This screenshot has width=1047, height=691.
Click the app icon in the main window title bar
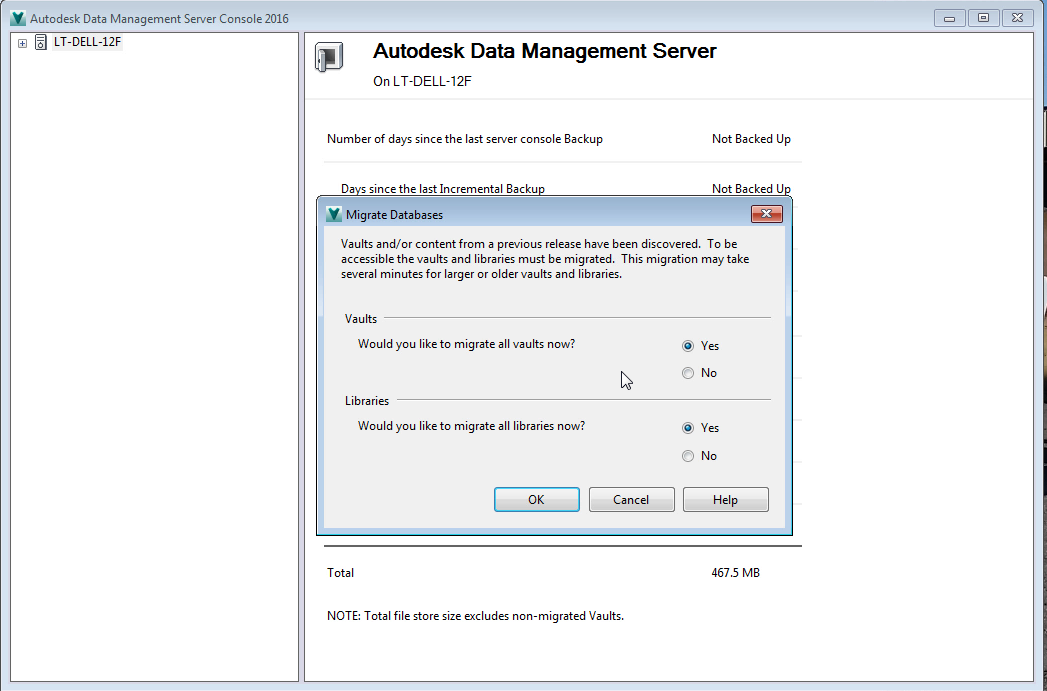[18, 18]
